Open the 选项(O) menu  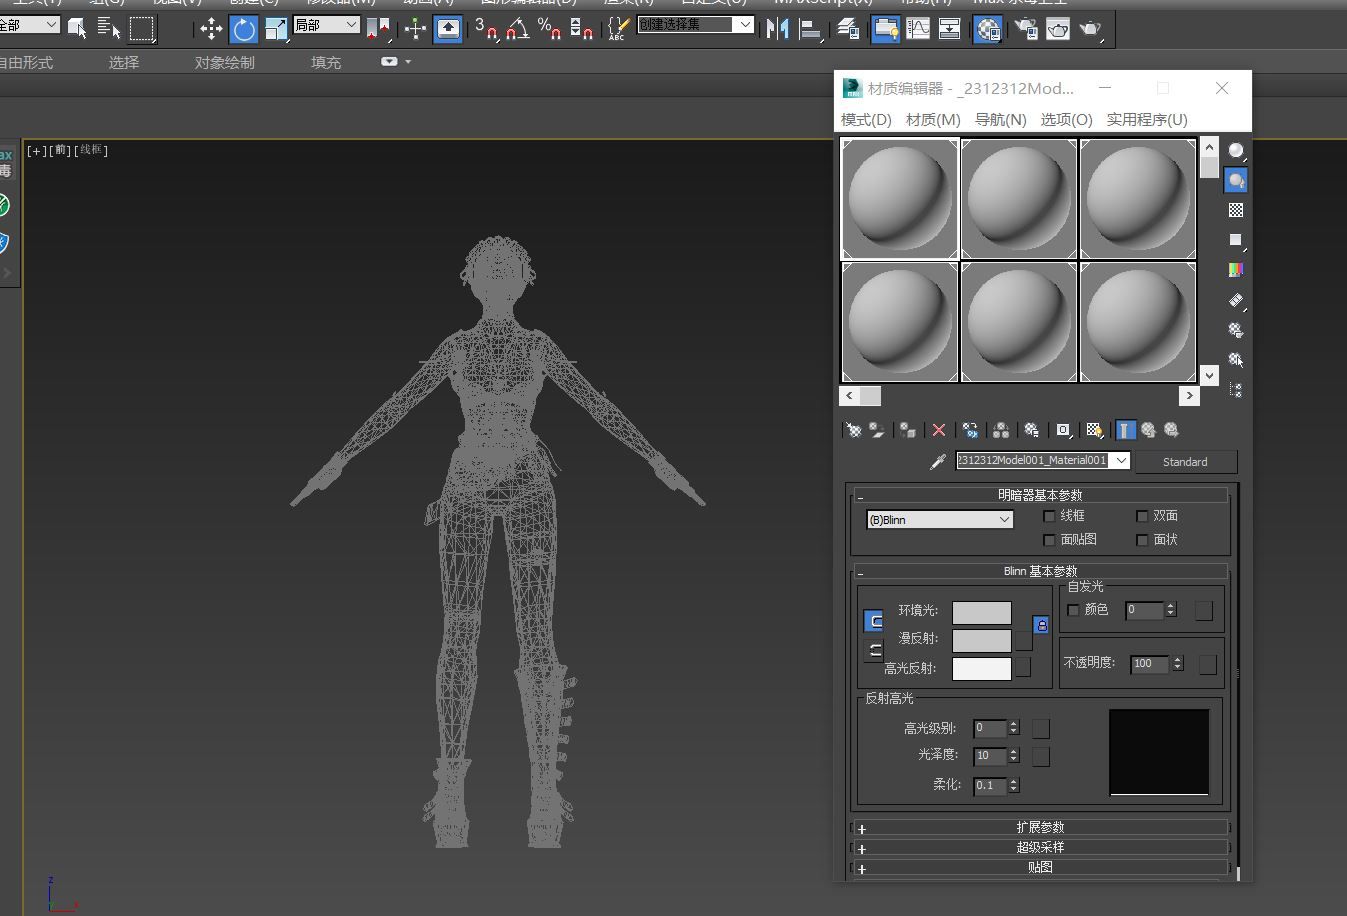tap(1067, 120)
